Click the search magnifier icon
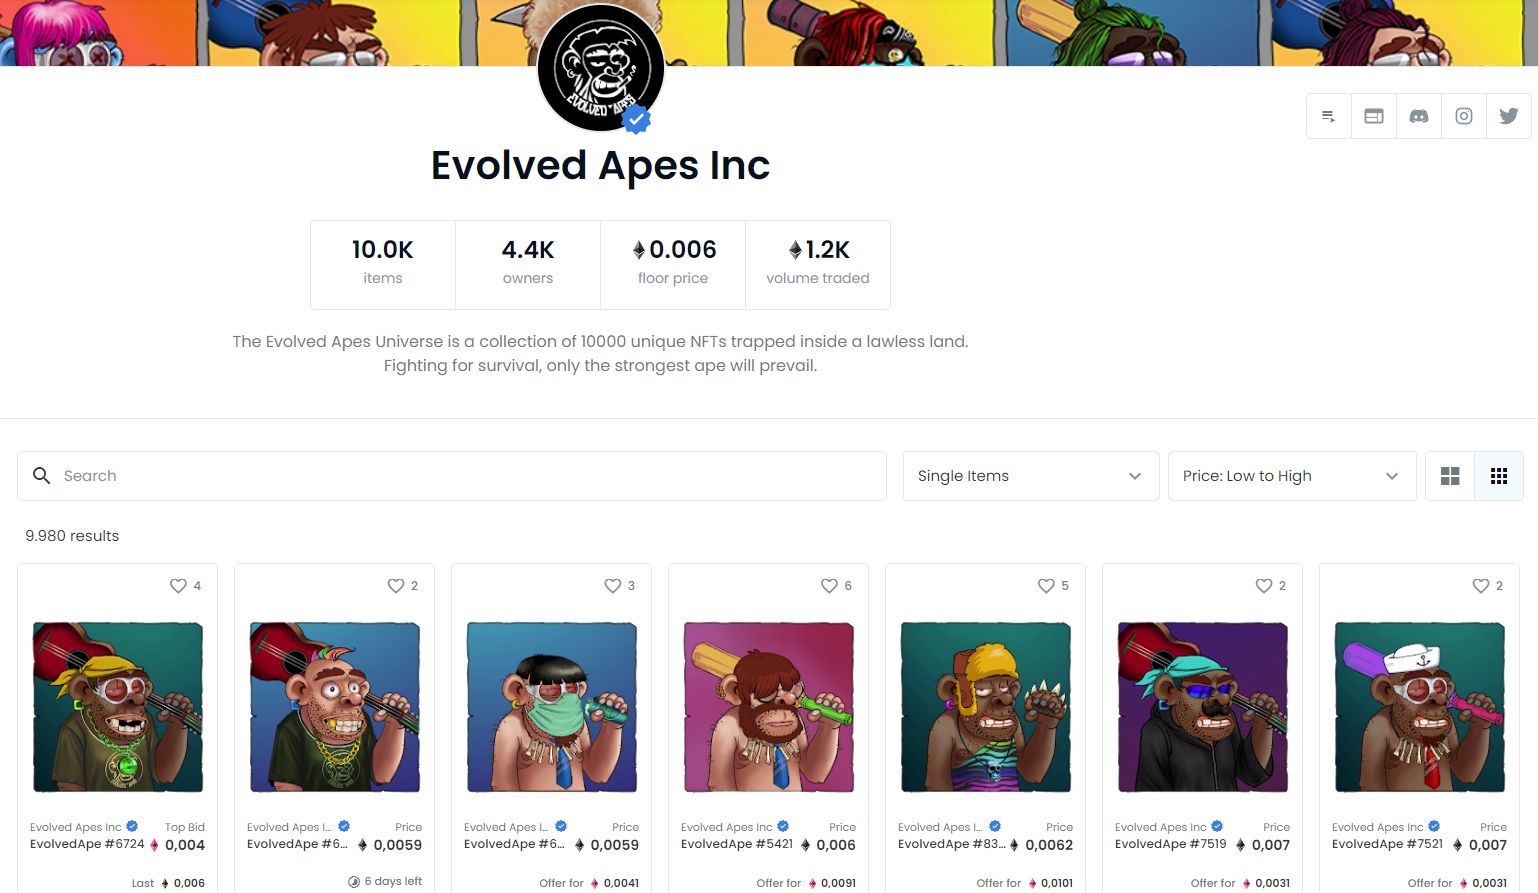Screen dimensions: 1538x893 click(41, 476)
